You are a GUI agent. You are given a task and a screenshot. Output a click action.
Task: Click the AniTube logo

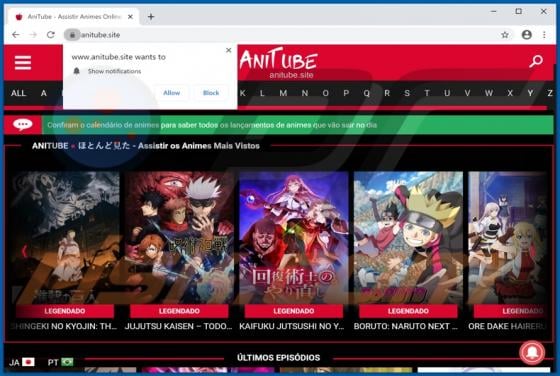coord(279,62)
